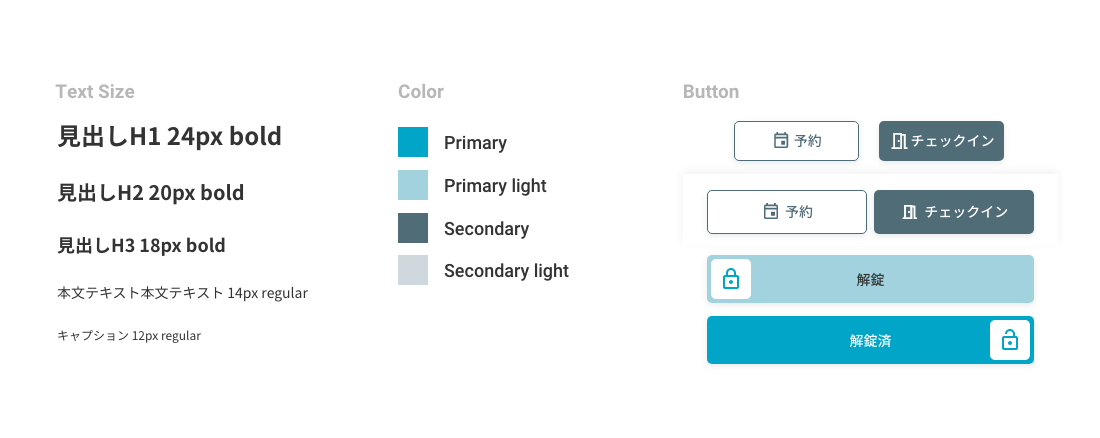Screen dimensions: 1100x438
Task: Select the Primary color swatch
Action: [x=413, y=142]
